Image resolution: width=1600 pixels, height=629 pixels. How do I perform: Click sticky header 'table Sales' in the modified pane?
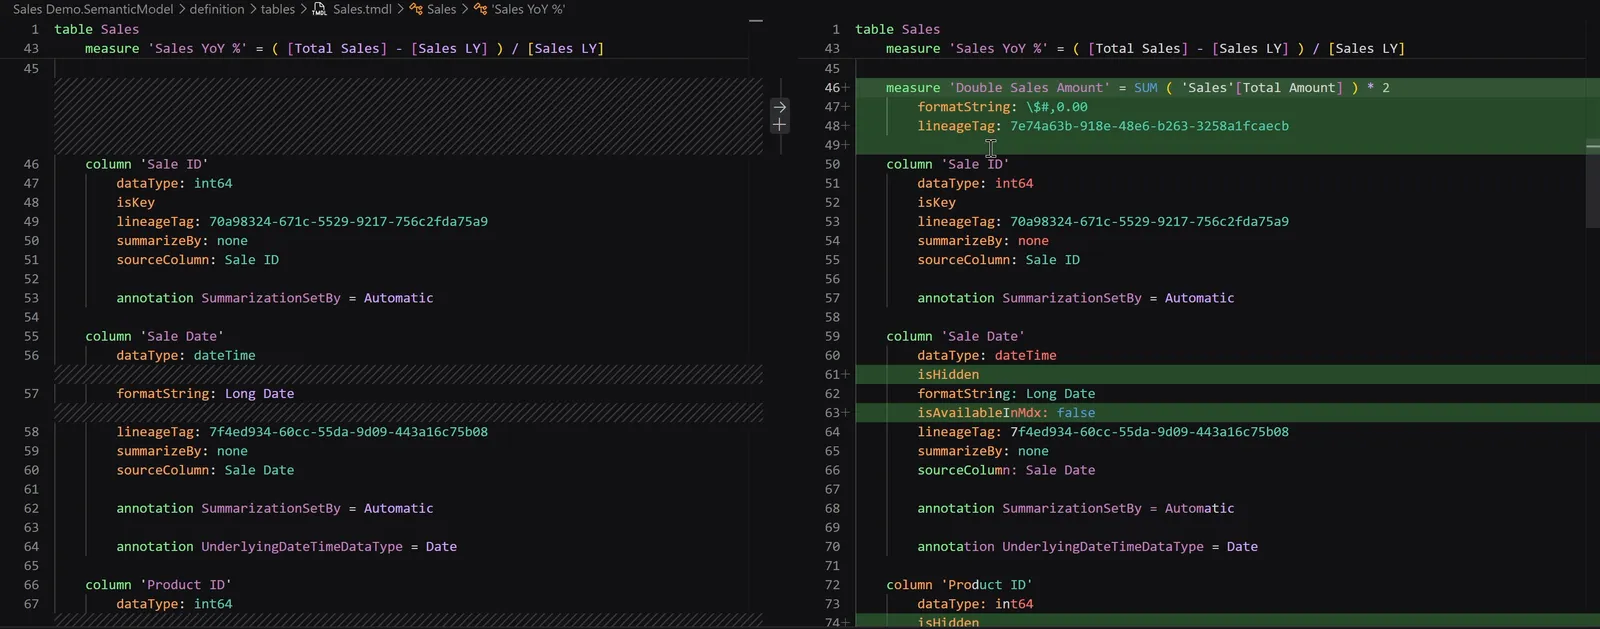point(898,29)
